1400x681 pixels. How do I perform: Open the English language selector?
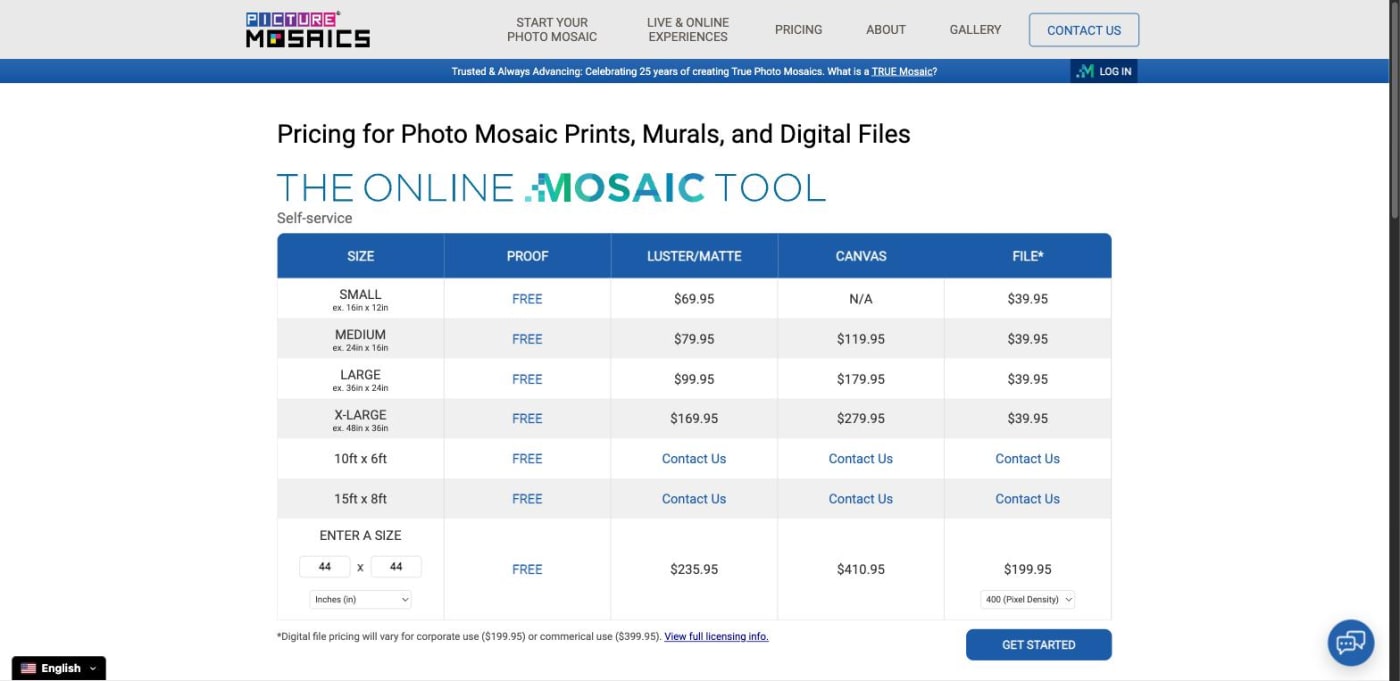59,668
